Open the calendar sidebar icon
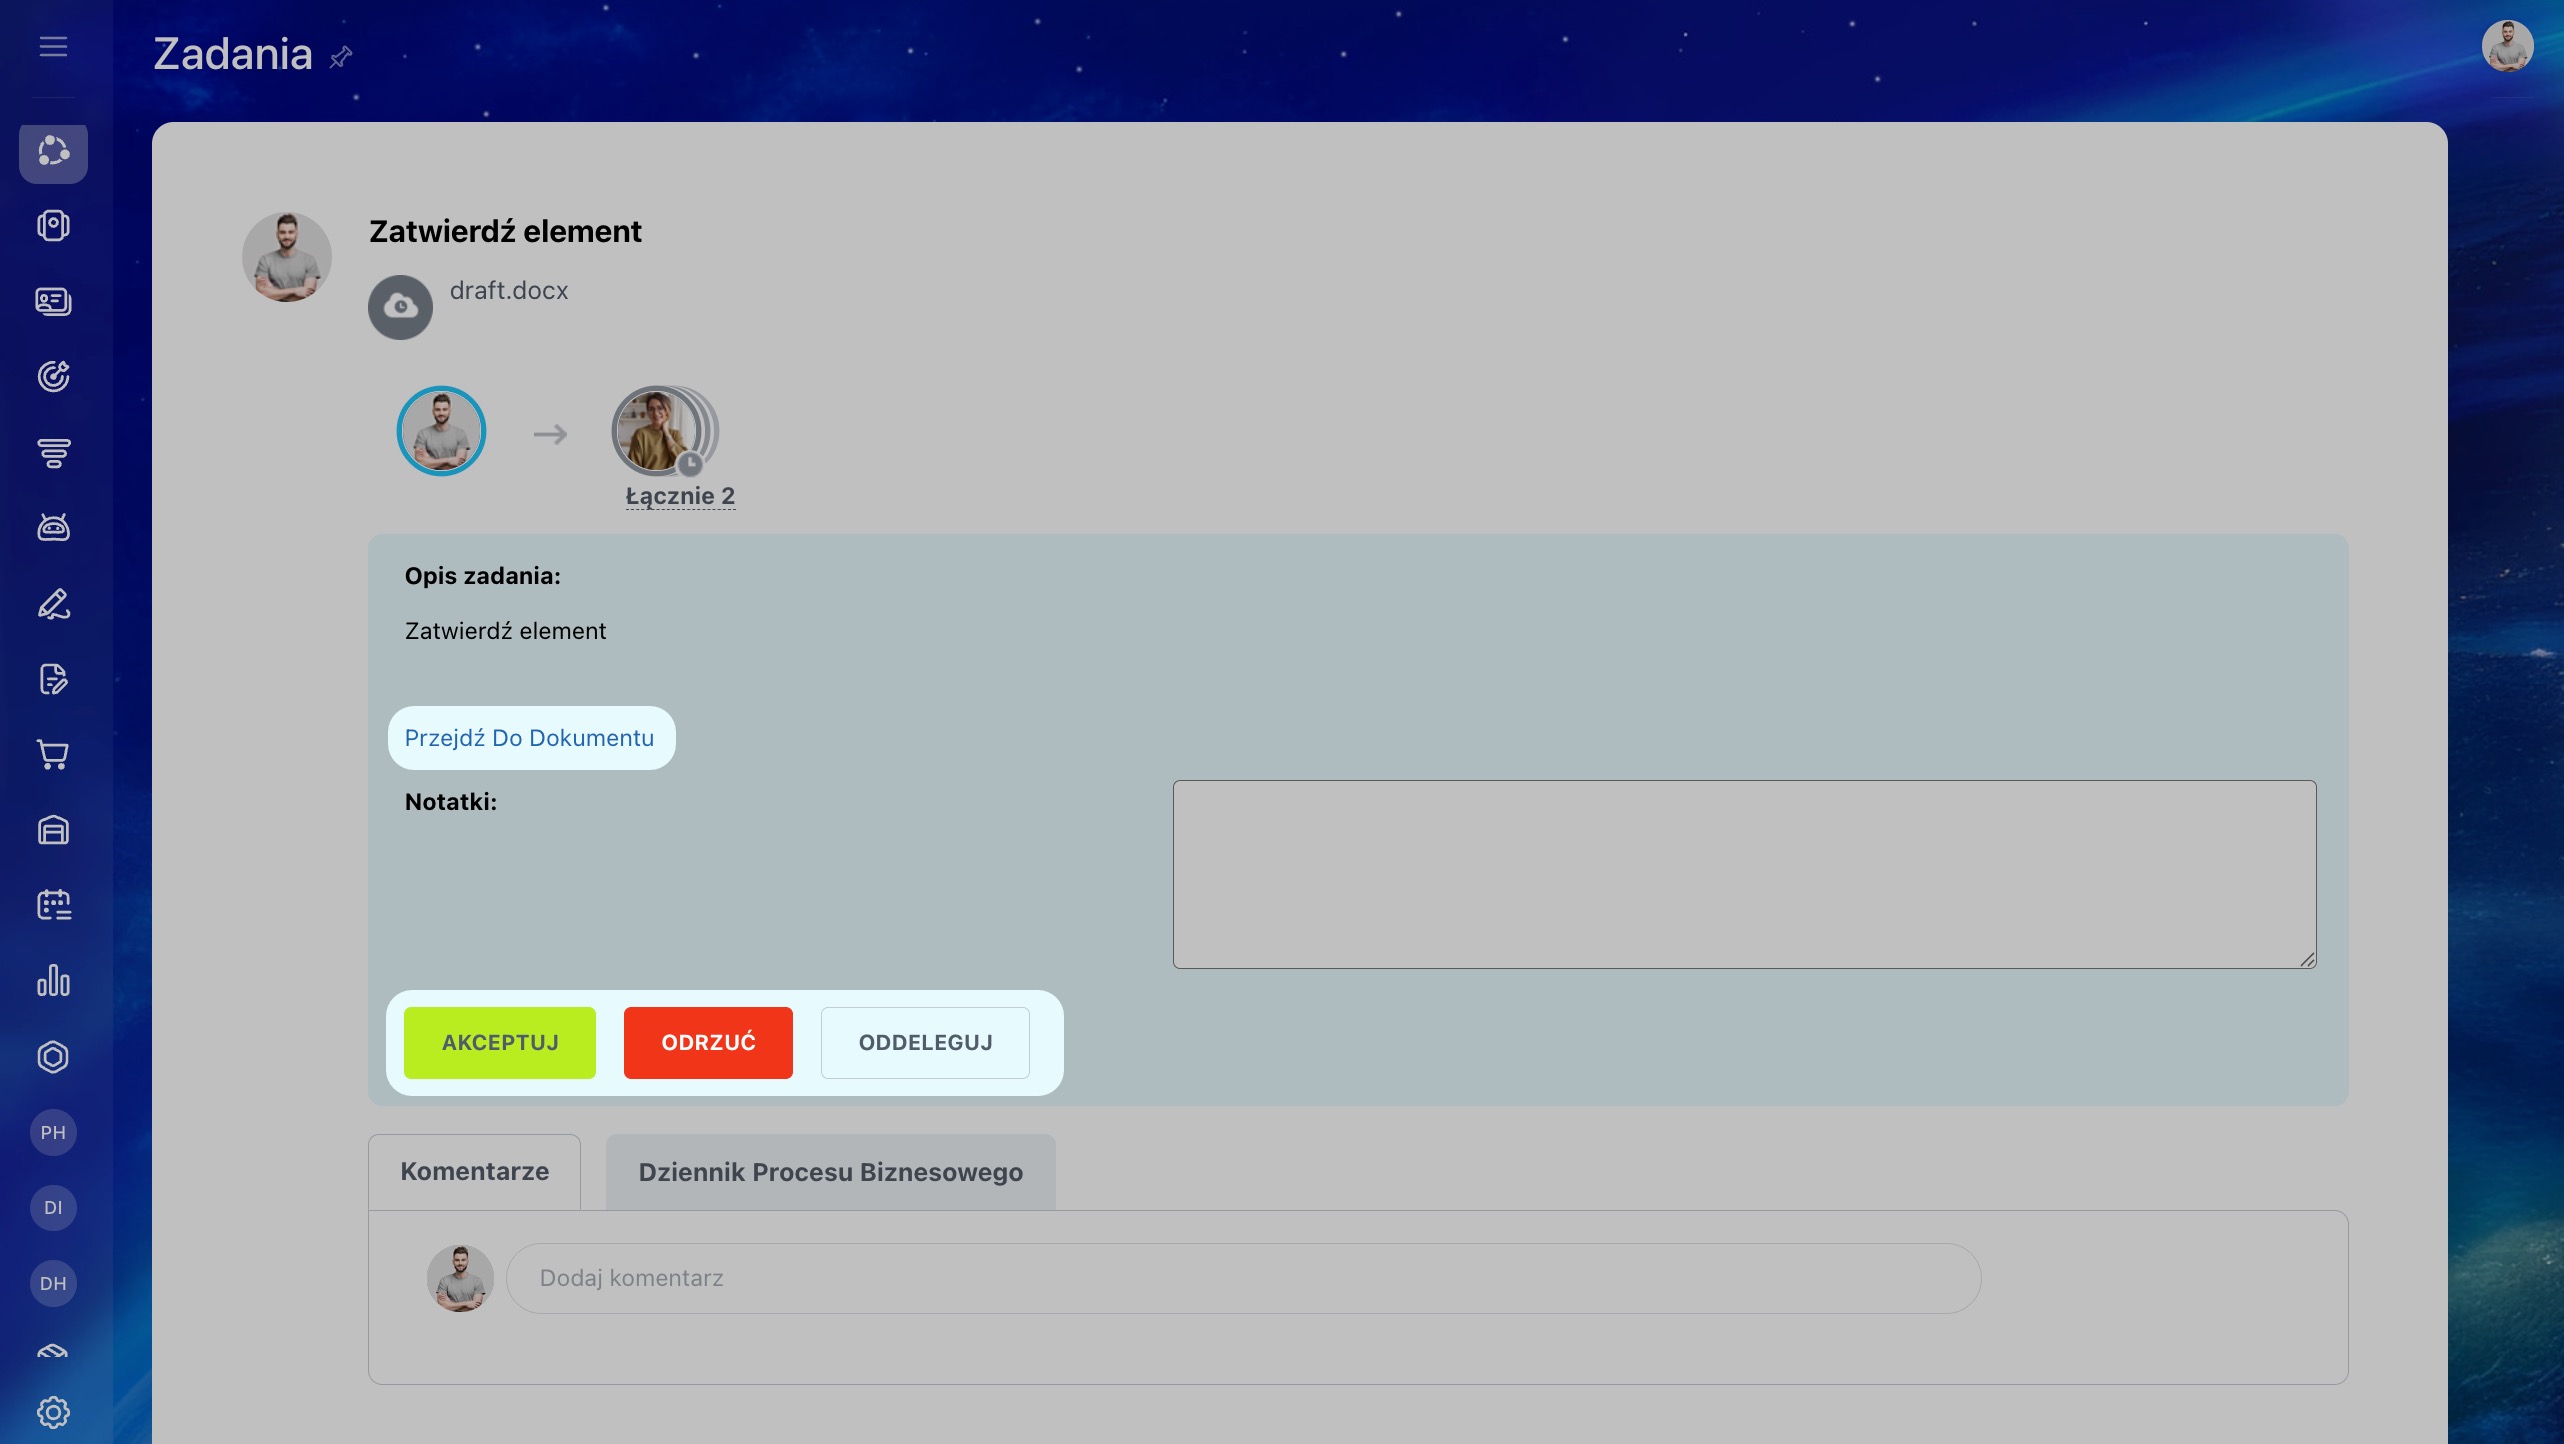Viewport: 2564px width, 1444px height. coord(53,905)
